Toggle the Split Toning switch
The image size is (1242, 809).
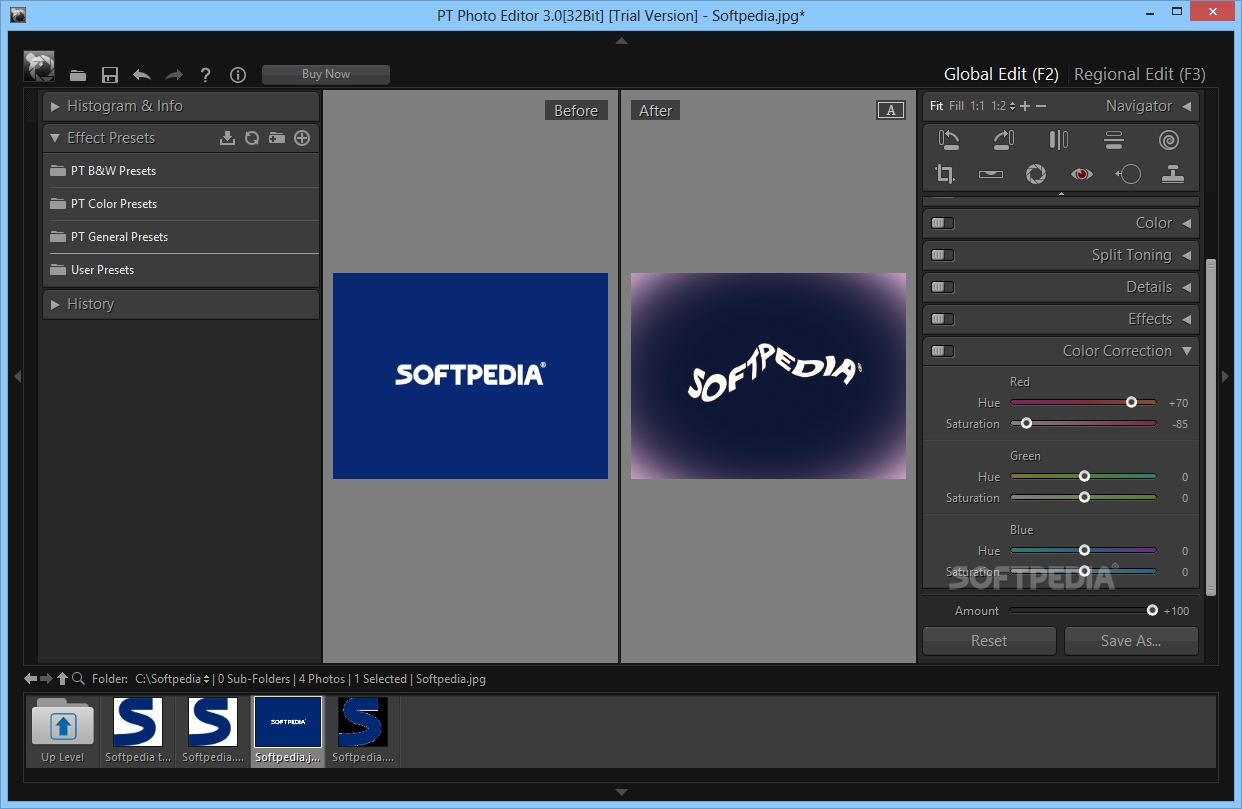coord(942,255)
